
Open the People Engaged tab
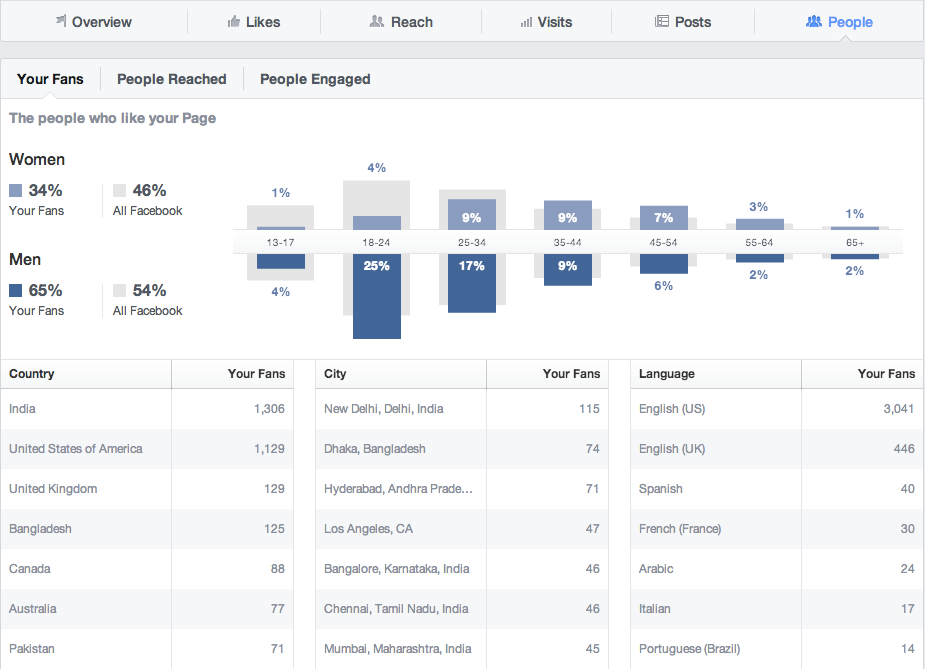coord(314,78)
